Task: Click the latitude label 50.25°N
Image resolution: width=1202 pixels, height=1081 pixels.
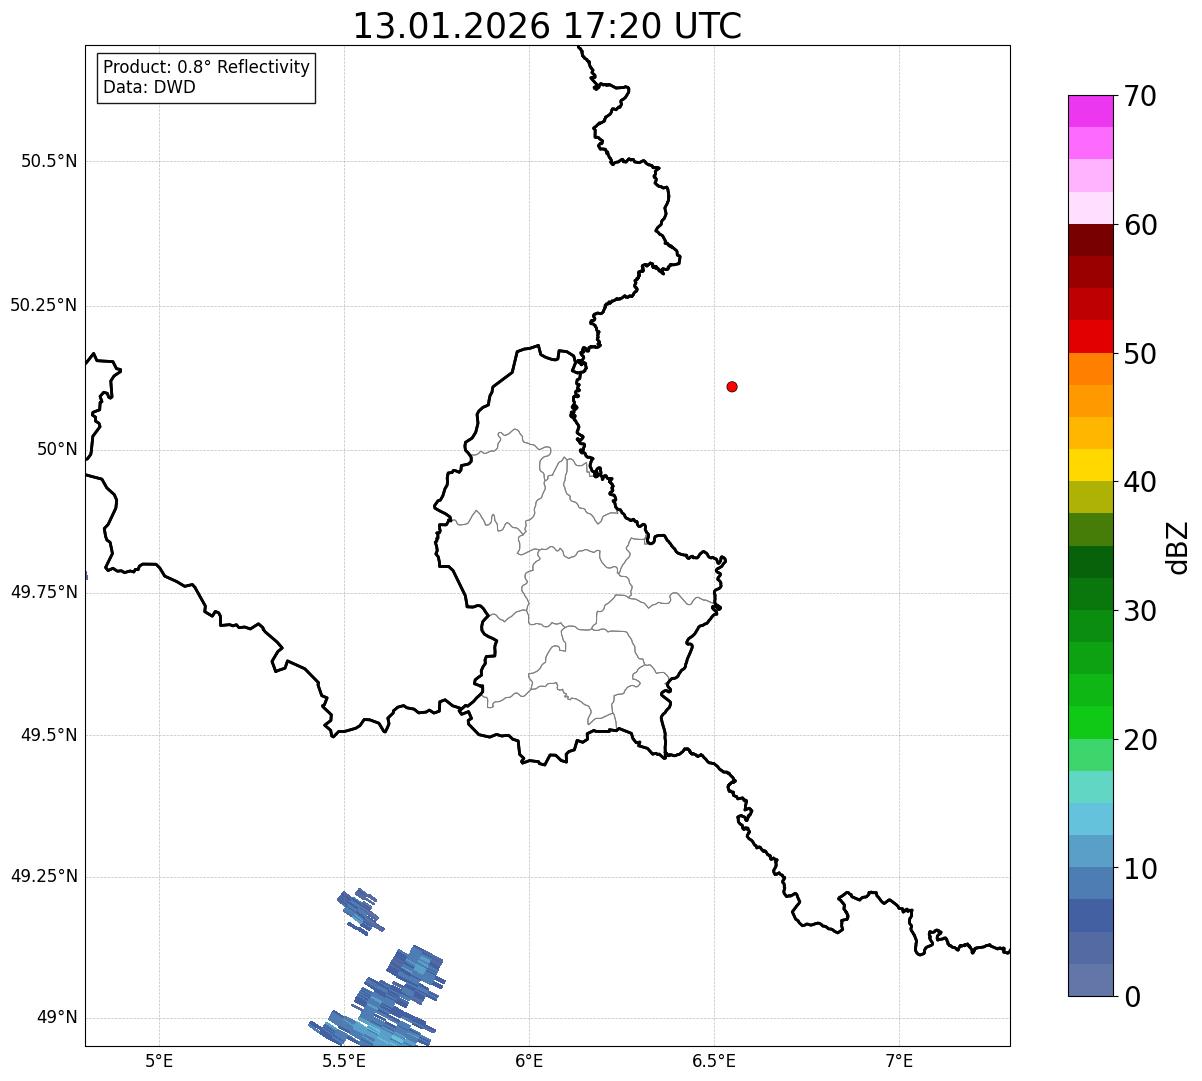Action: click(43, 305)
